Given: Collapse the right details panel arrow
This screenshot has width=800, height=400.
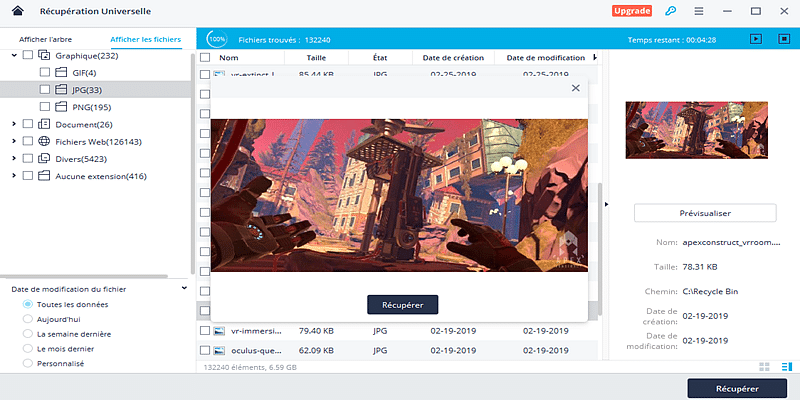Looking at the screenshot, I should (x=607, y=204).
